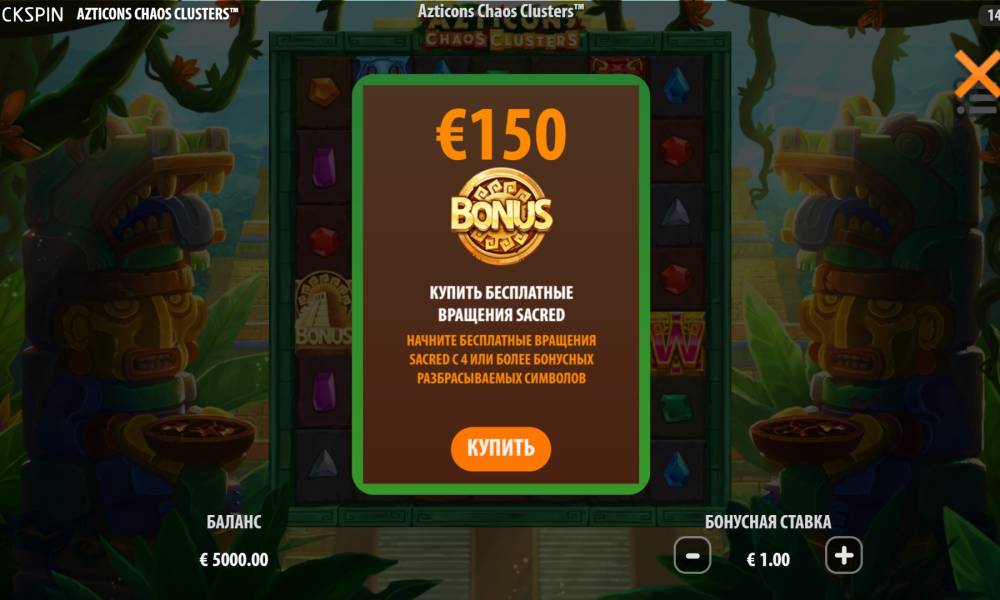The height and width of the screenshot is (600, 1000).
Task: Click the orange КУПИТЬ buy button
Action: tap(501, 448)
